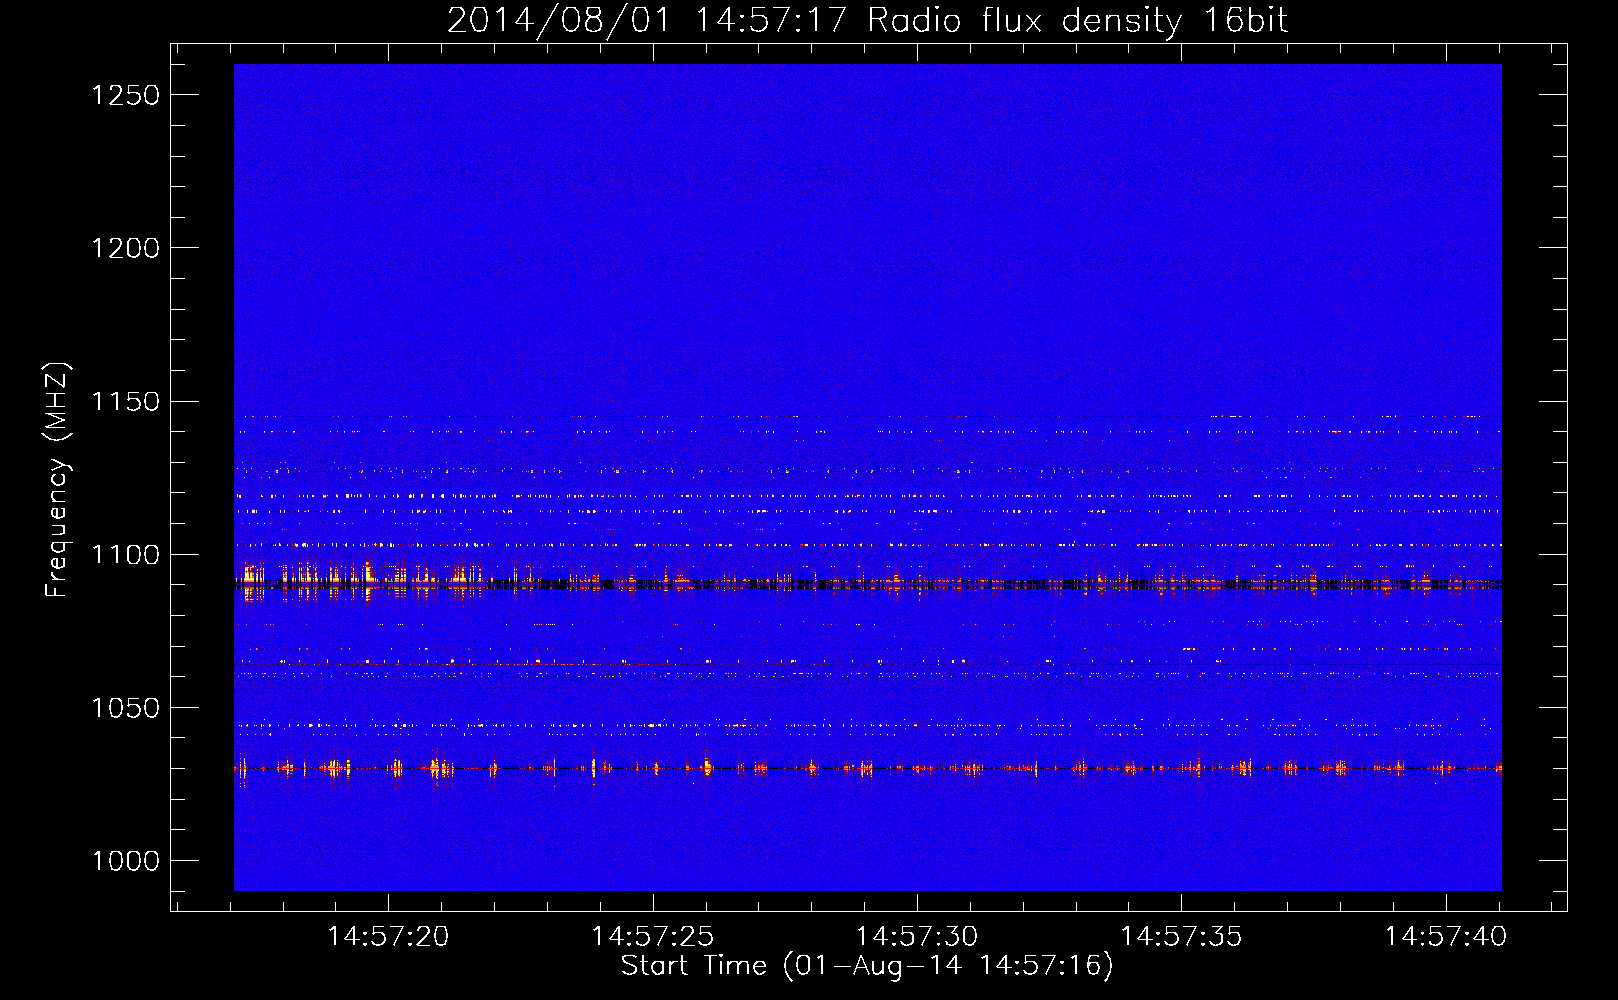Select the 1150 frequency tick label
Screen dimensions: 1618x1000
click(x=125, y=402)
